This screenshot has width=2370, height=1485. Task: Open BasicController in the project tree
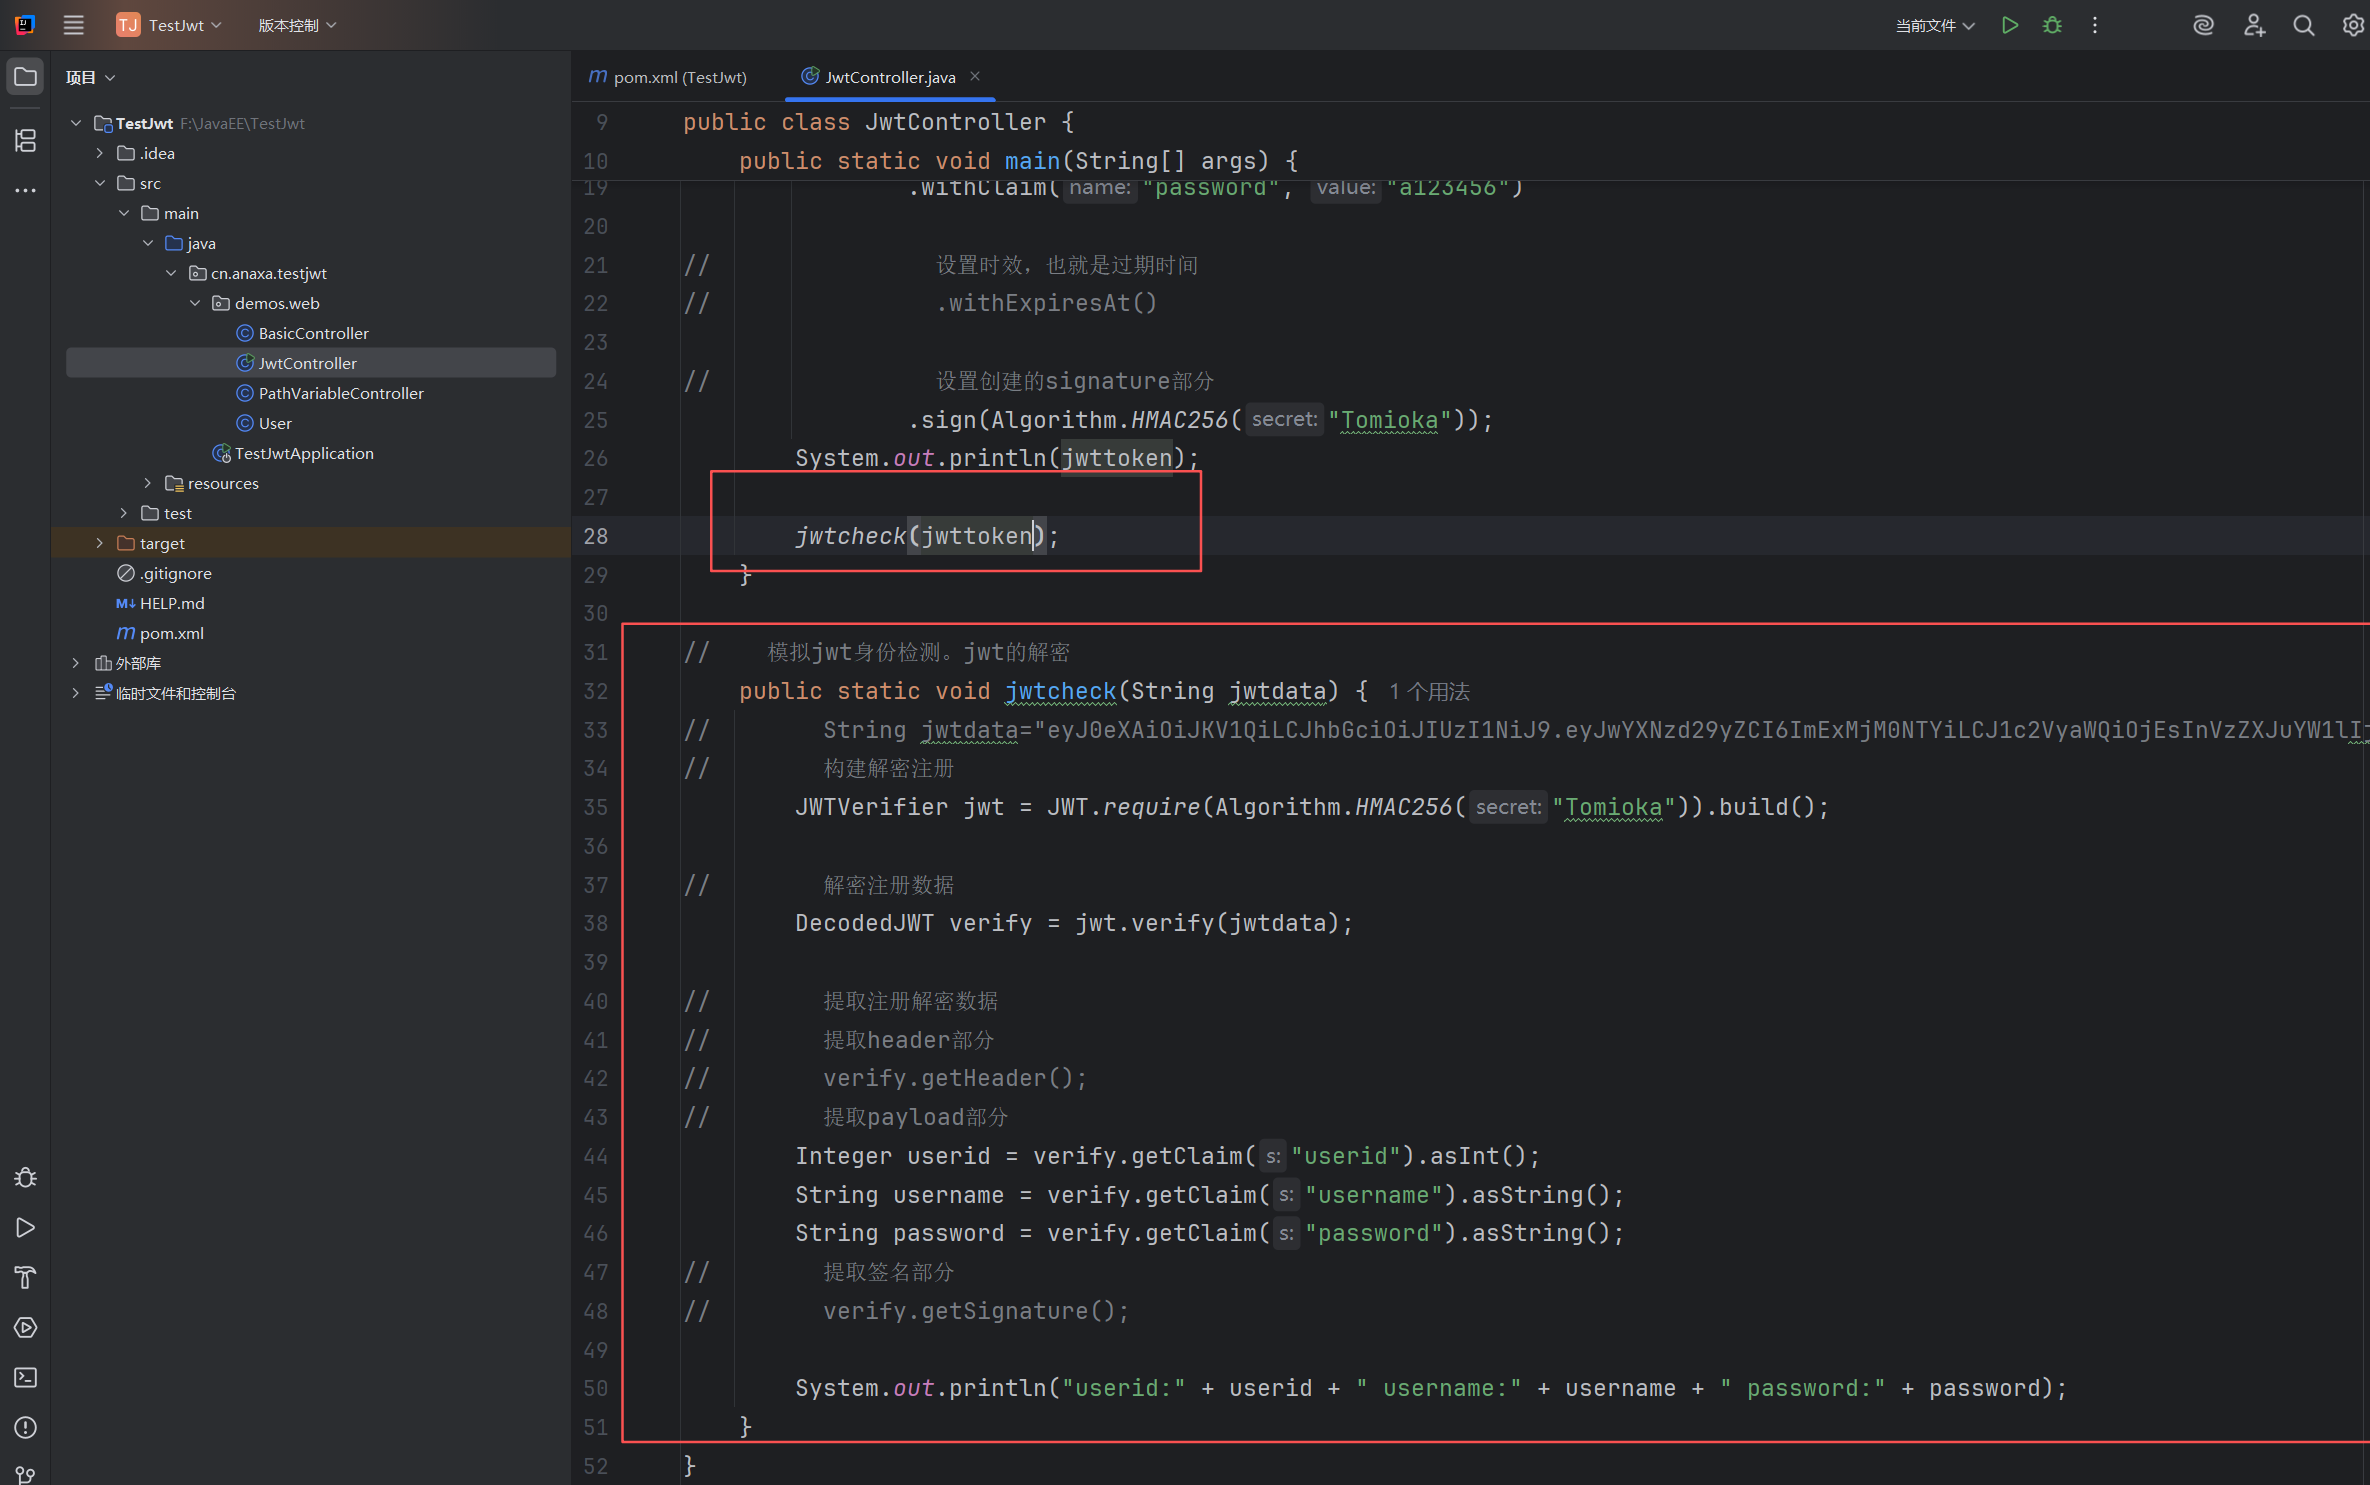point(313,333)
